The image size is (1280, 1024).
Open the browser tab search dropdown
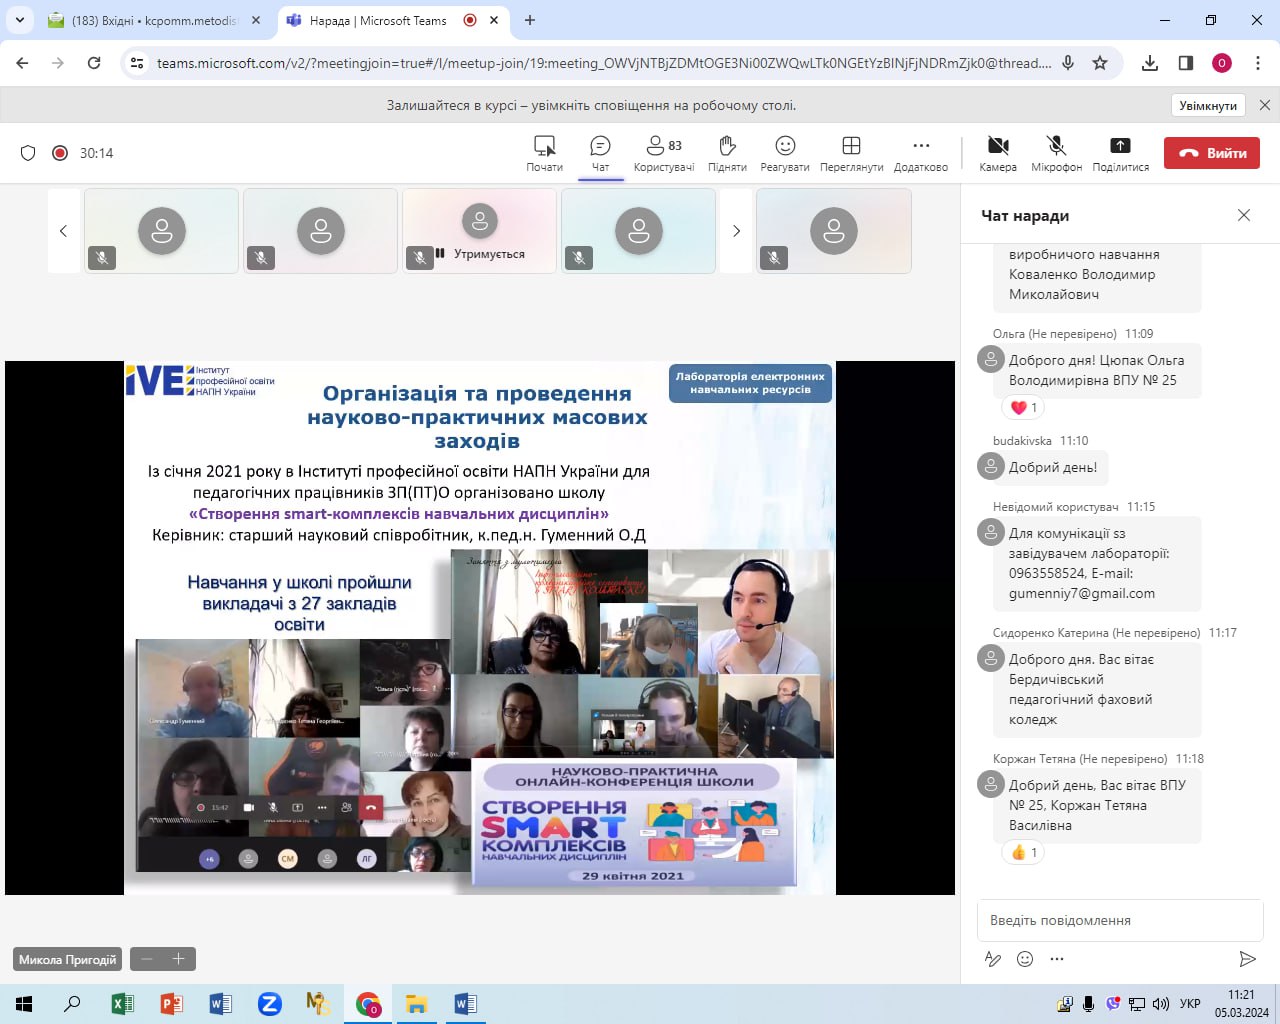pyautogui.click(x=19, y=20)
